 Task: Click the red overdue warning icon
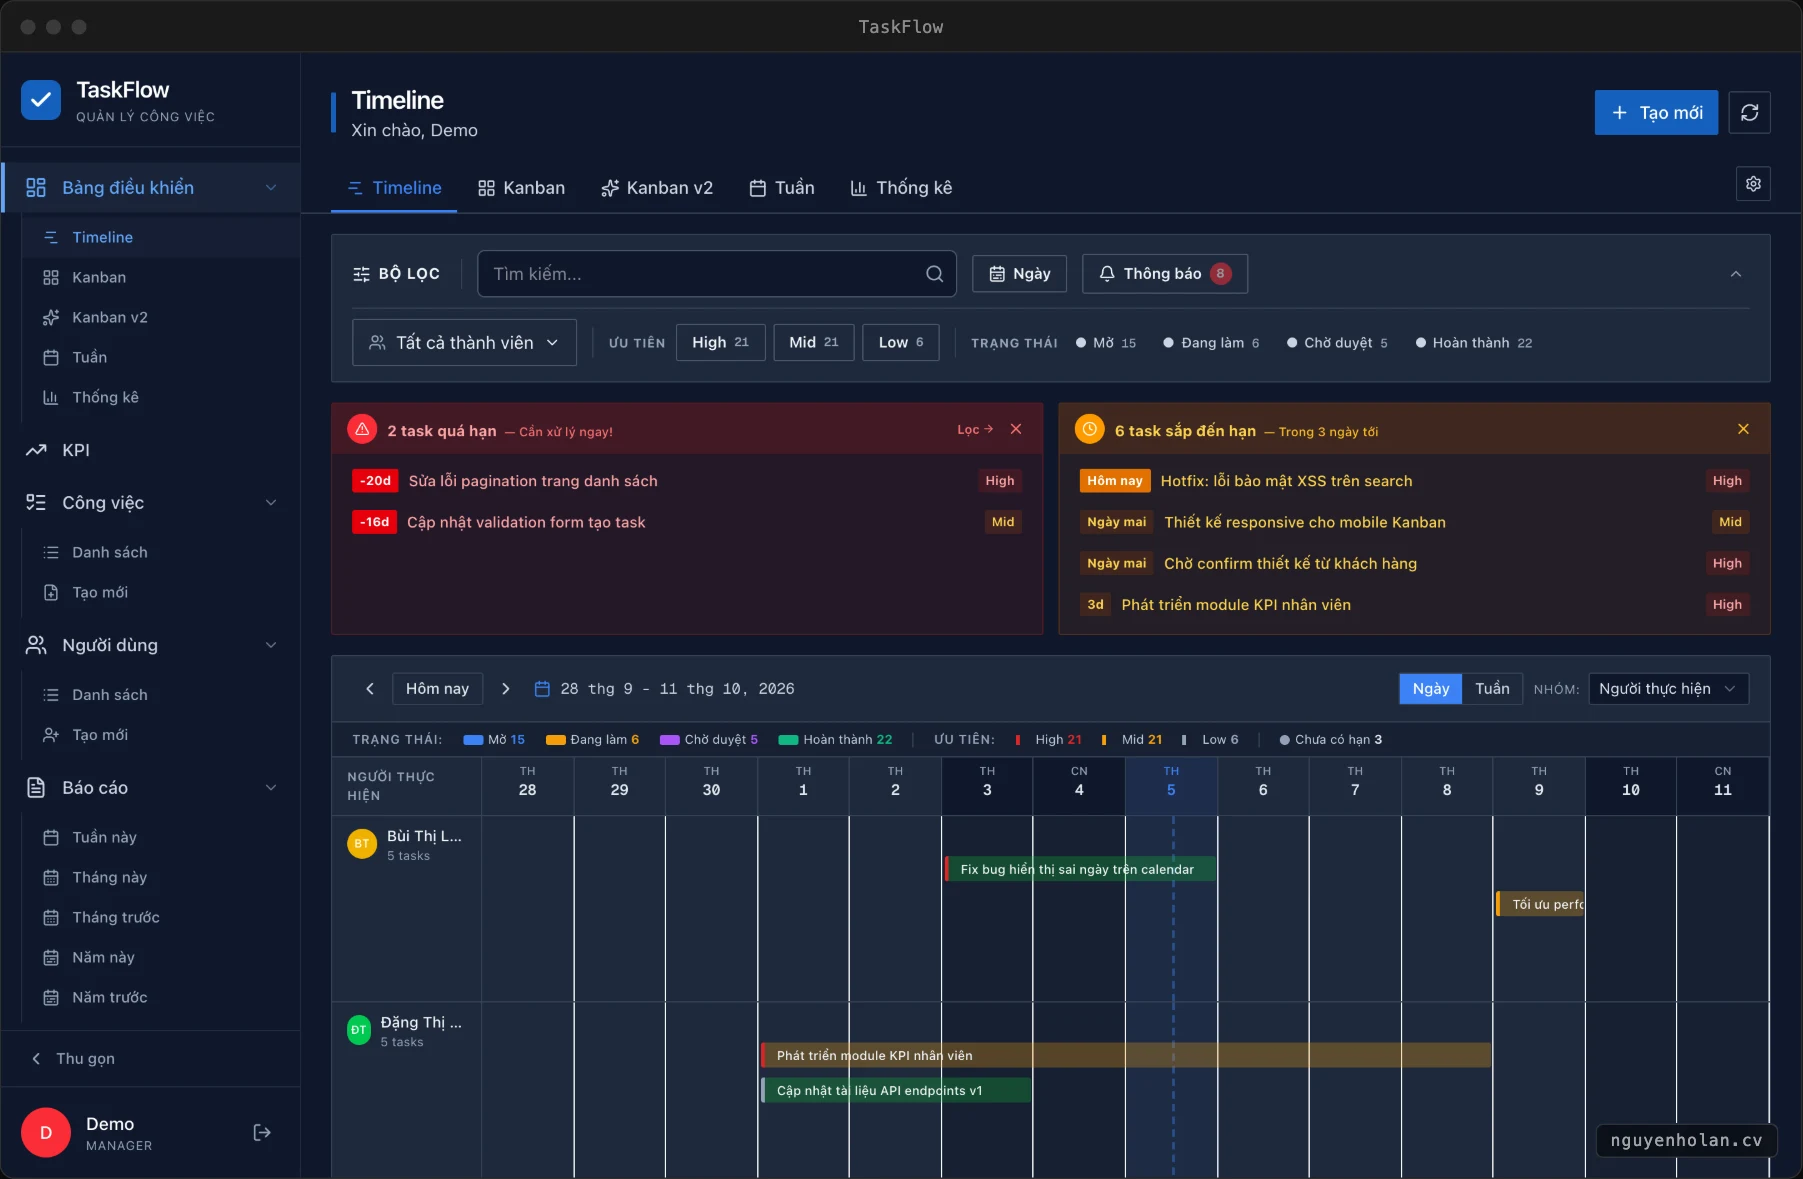pos(362,429)
